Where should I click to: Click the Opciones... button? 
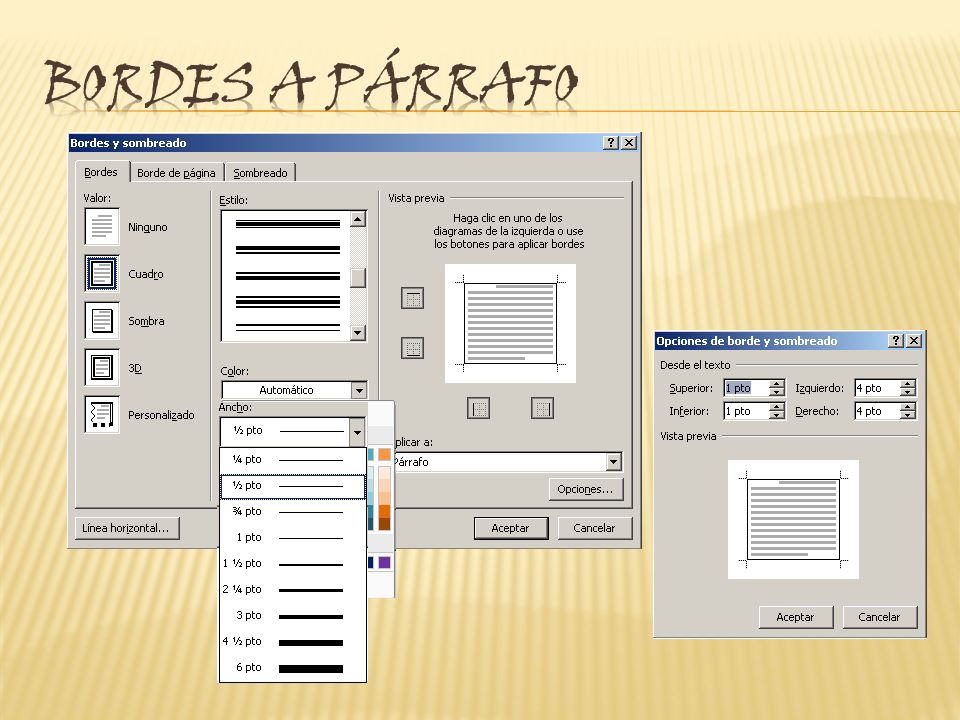pos(585,489)
